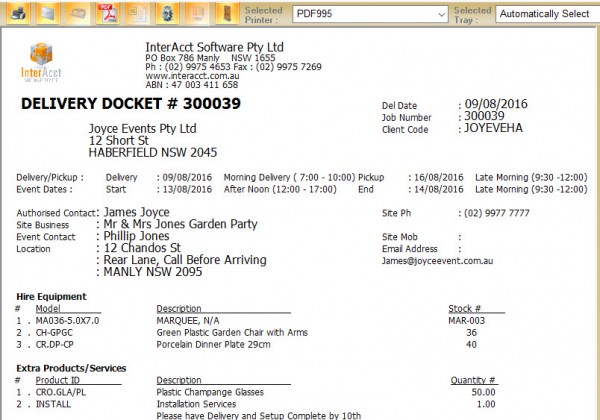Screen dimensions: 600x420
Task: Click the quantity value 50.00
Action: 483,392
